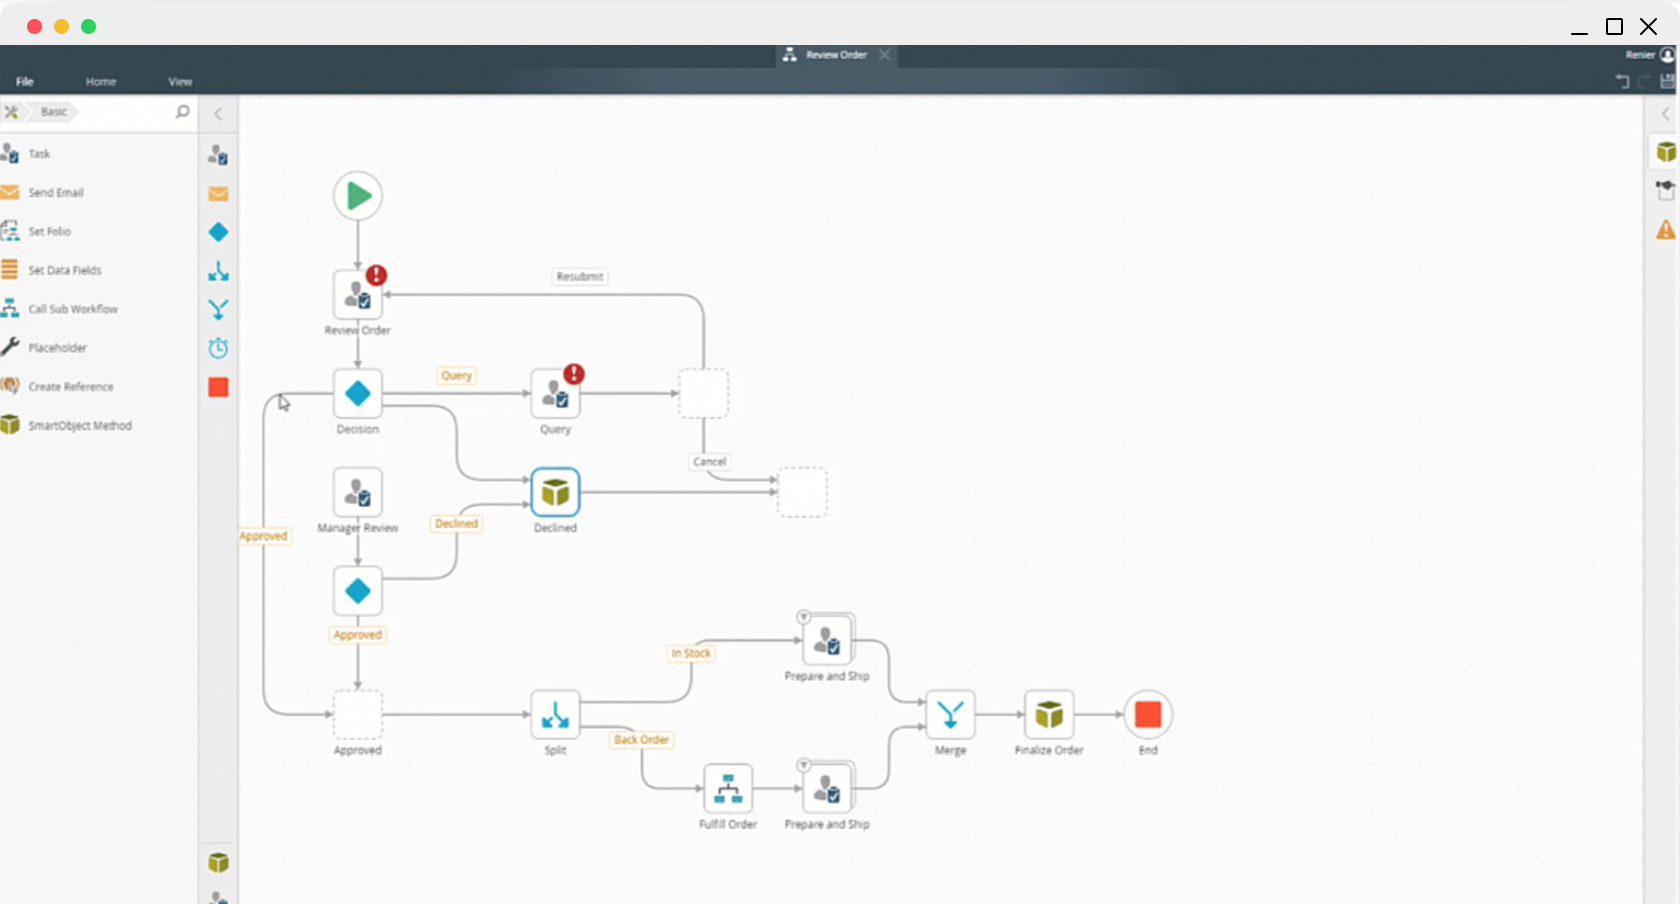
Task: Click the green Start node on canvas
Action: click(x=358, y=196)
